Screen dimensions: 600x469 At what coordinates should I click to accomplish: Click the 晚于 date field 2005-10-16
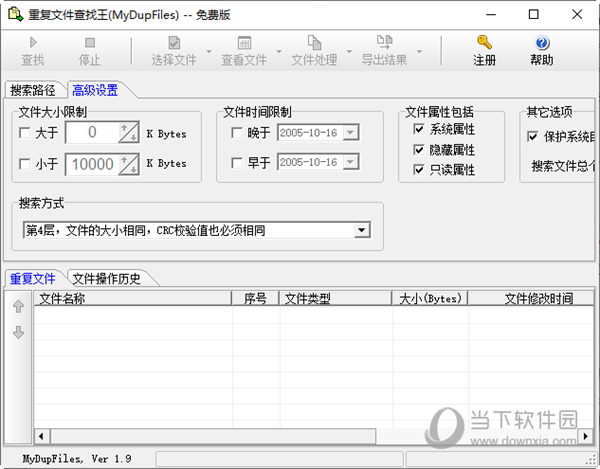click(310, 133)
